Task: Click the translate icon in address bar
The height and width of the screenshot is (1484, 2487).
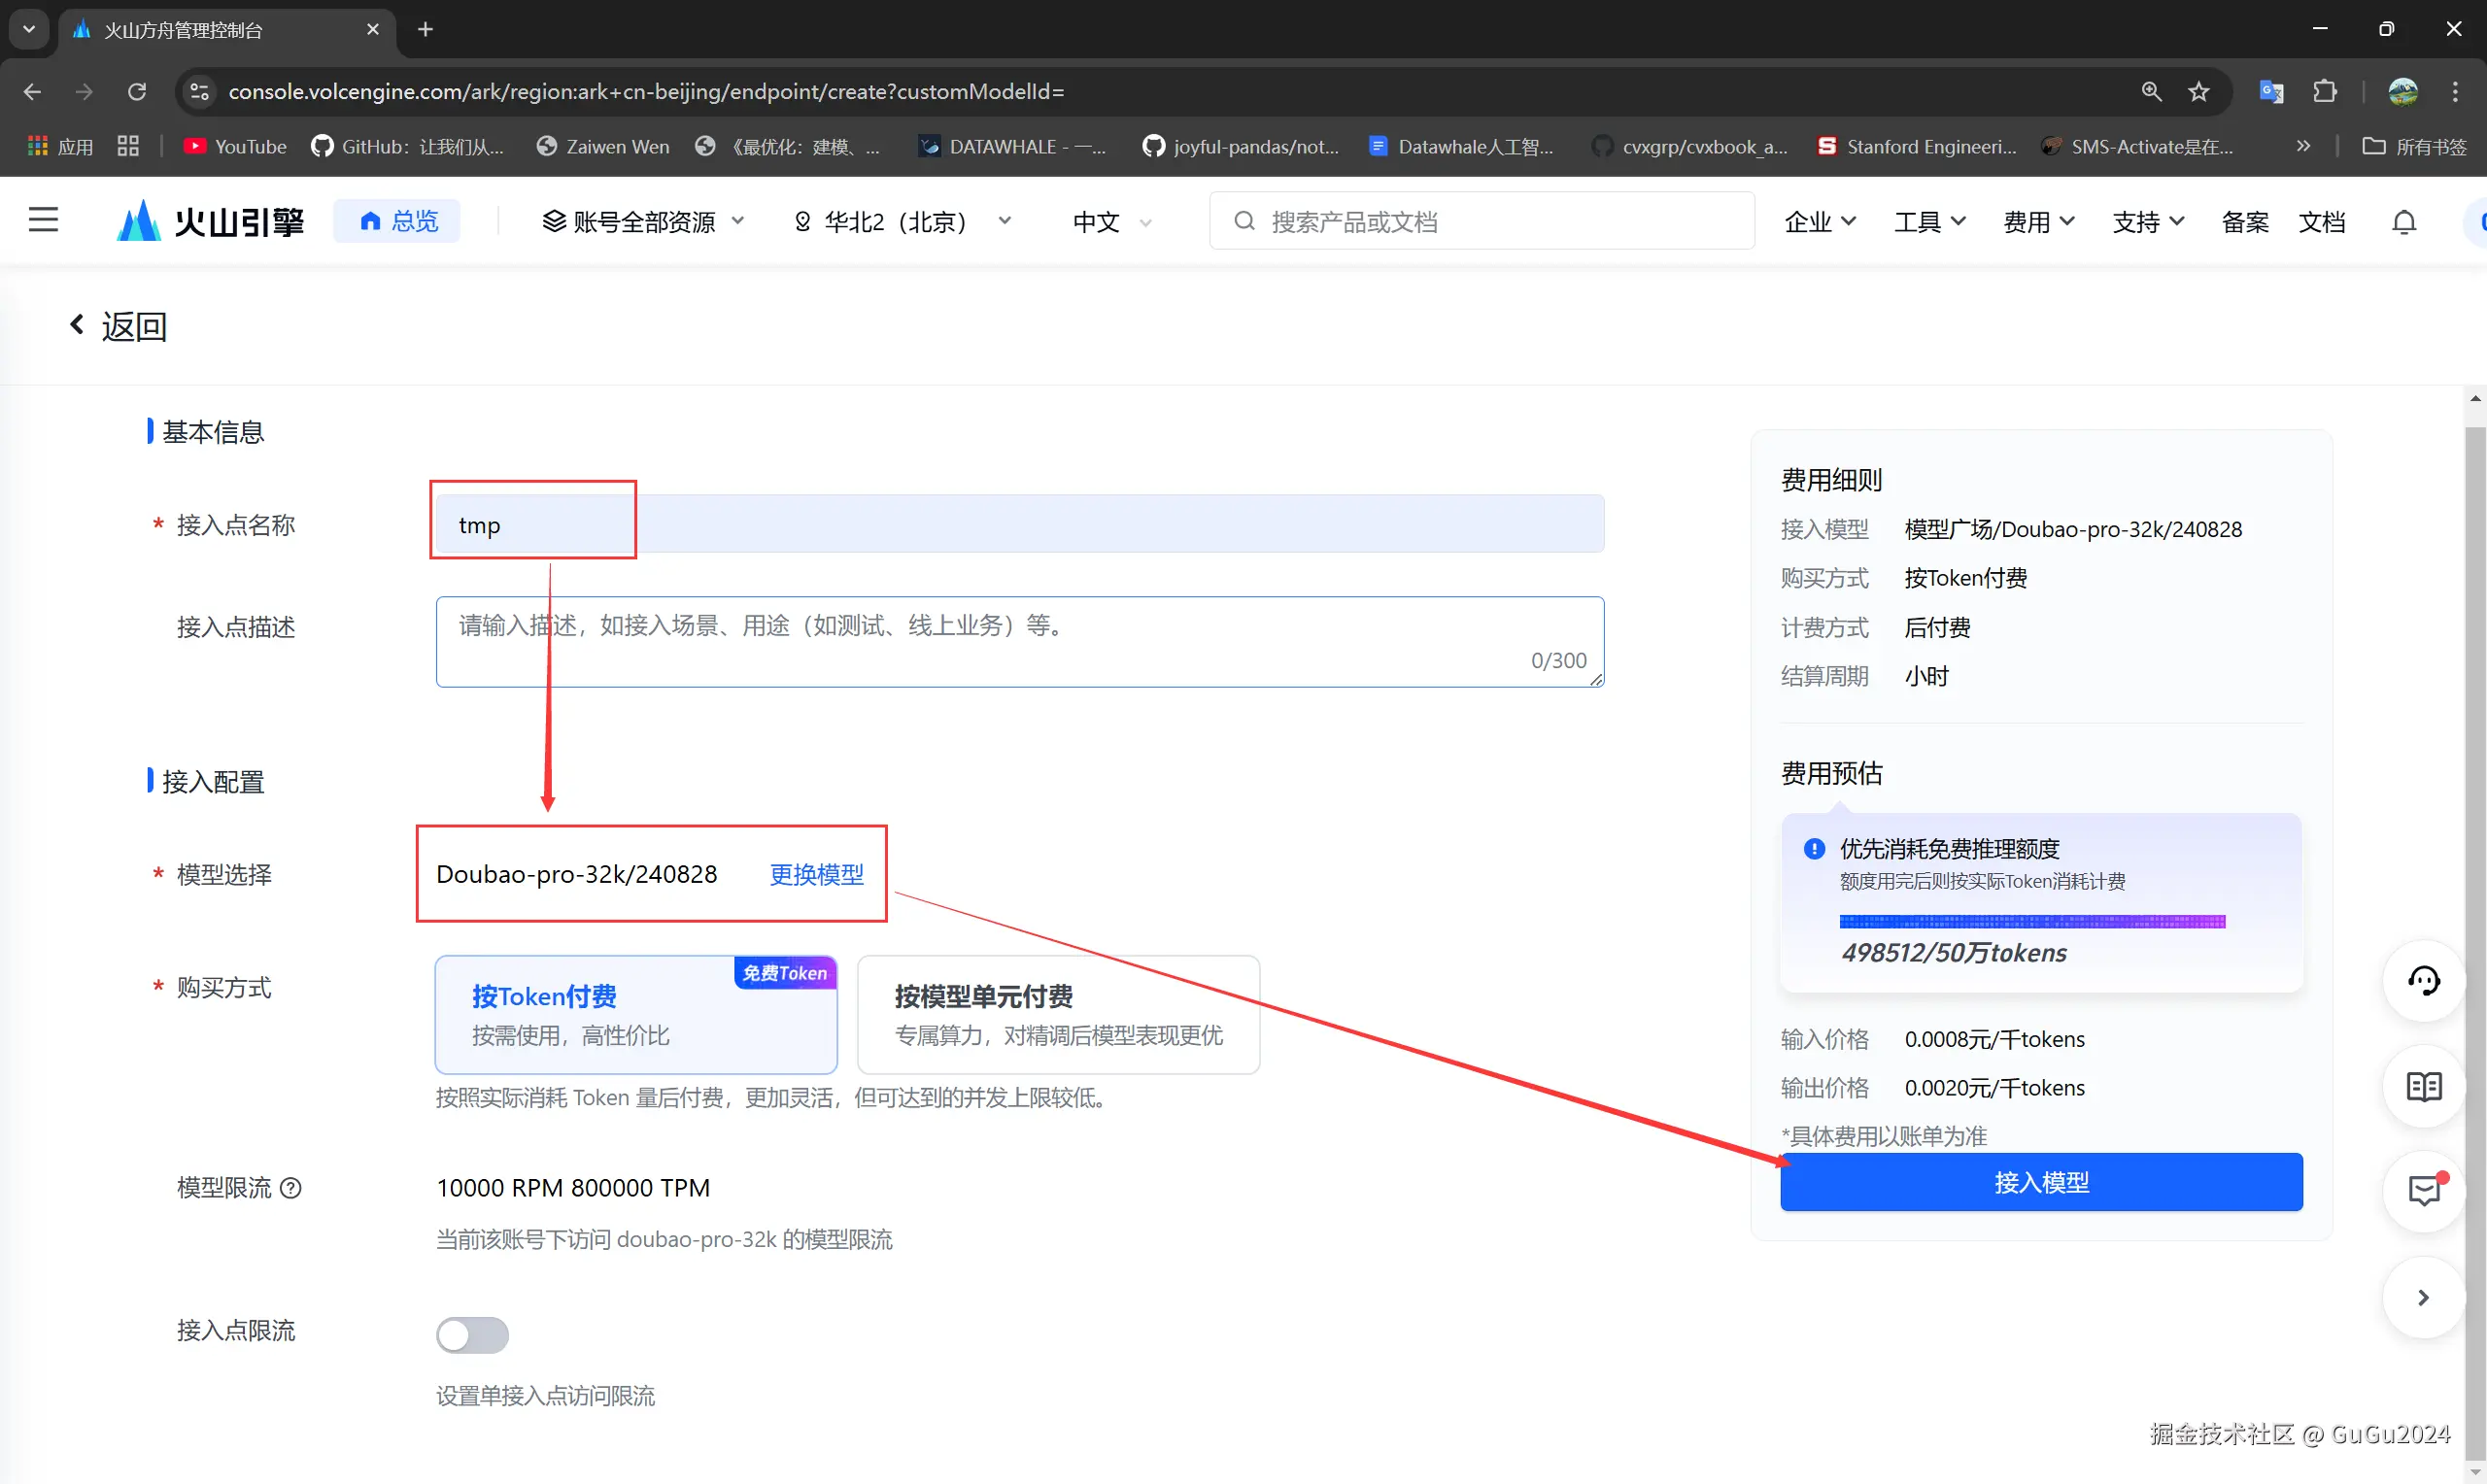Action: pyautogui.click(x=2272, y=92)
